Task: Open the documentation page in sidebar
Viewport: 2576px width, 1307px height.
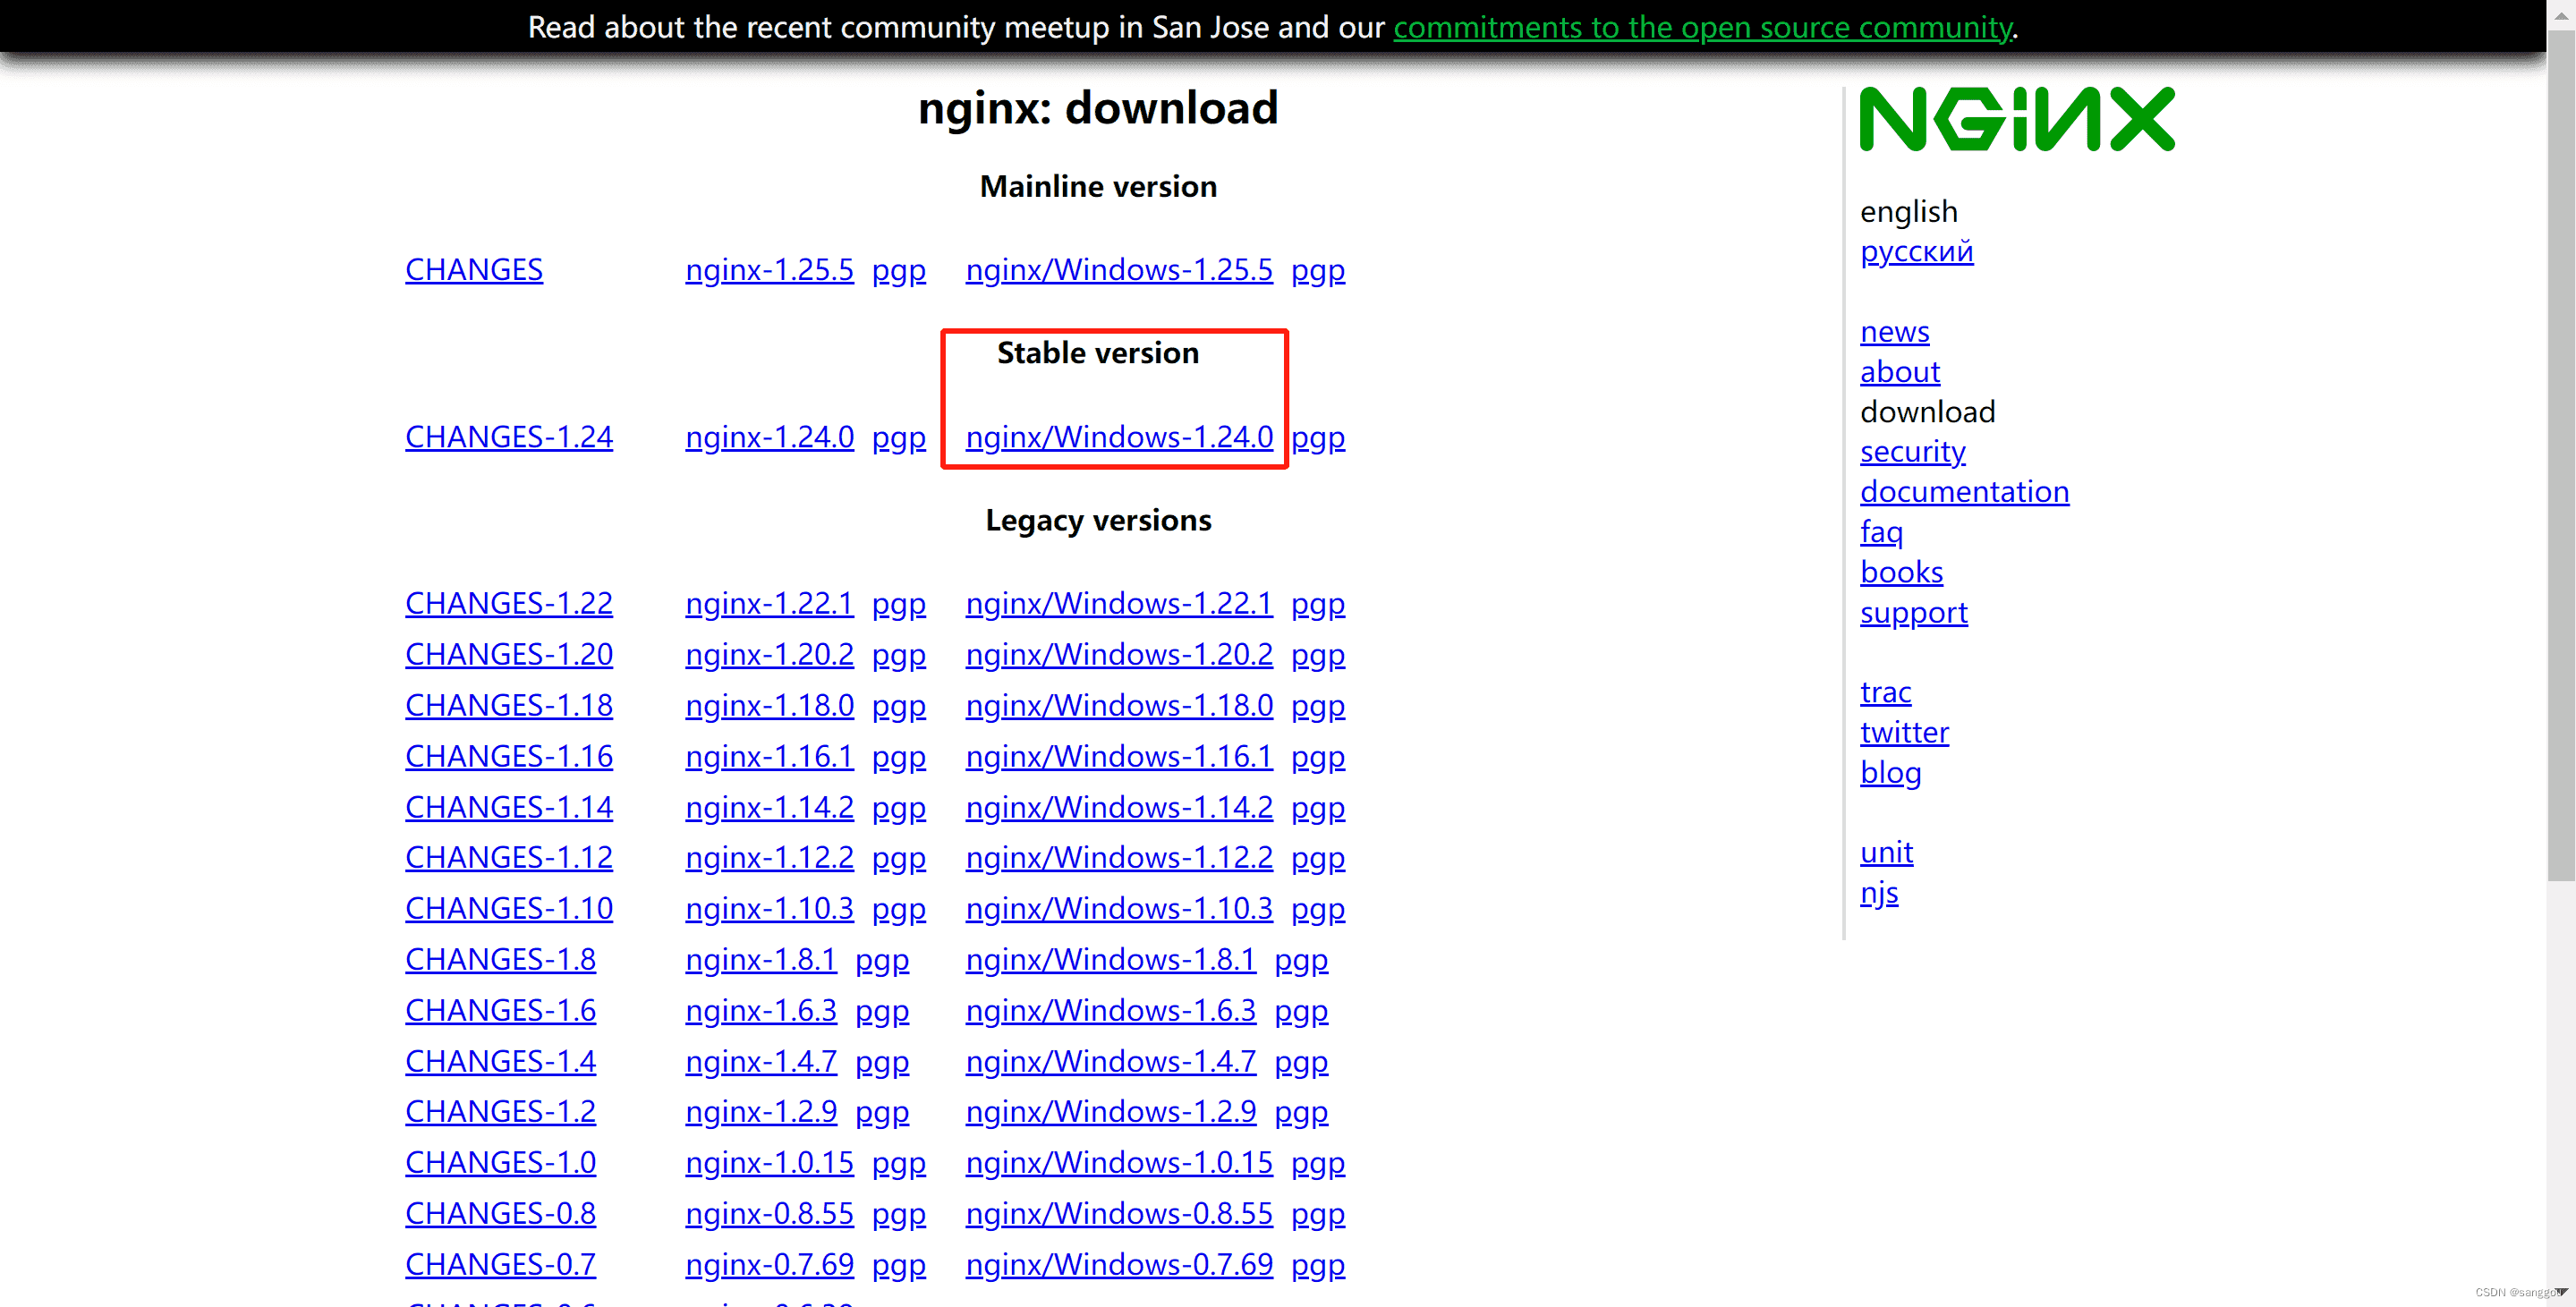Action: 1964,491
